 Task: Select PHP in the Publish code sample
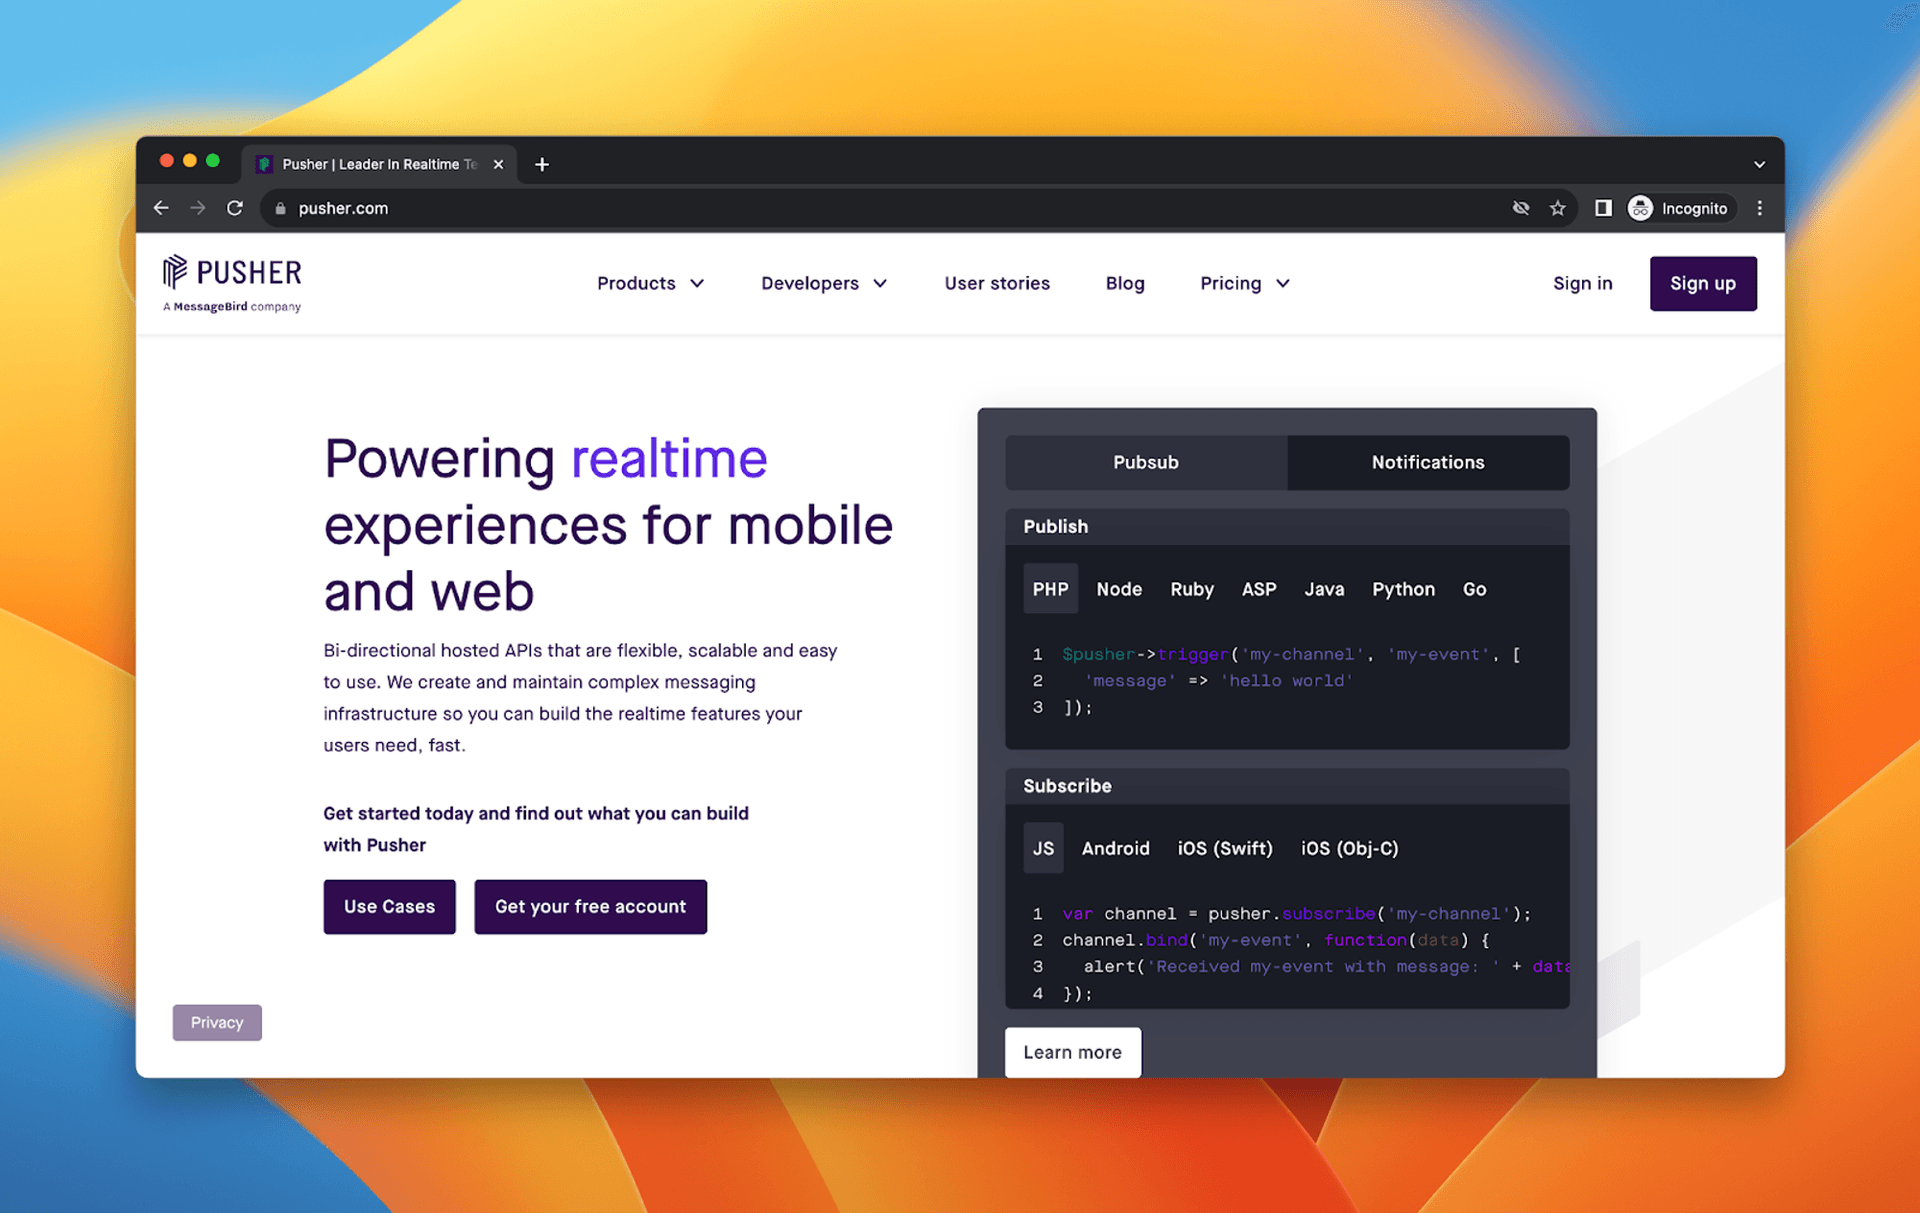(x=1050, y=589)
